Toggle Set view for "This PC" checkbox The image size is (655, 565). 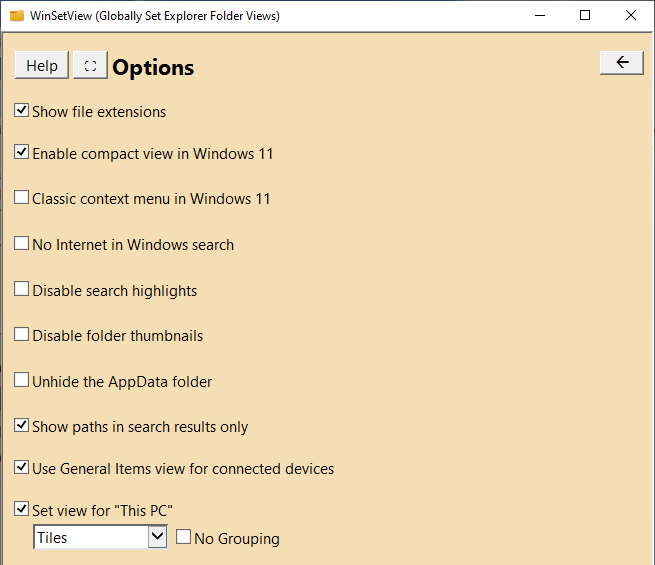(x=21, y=509)
